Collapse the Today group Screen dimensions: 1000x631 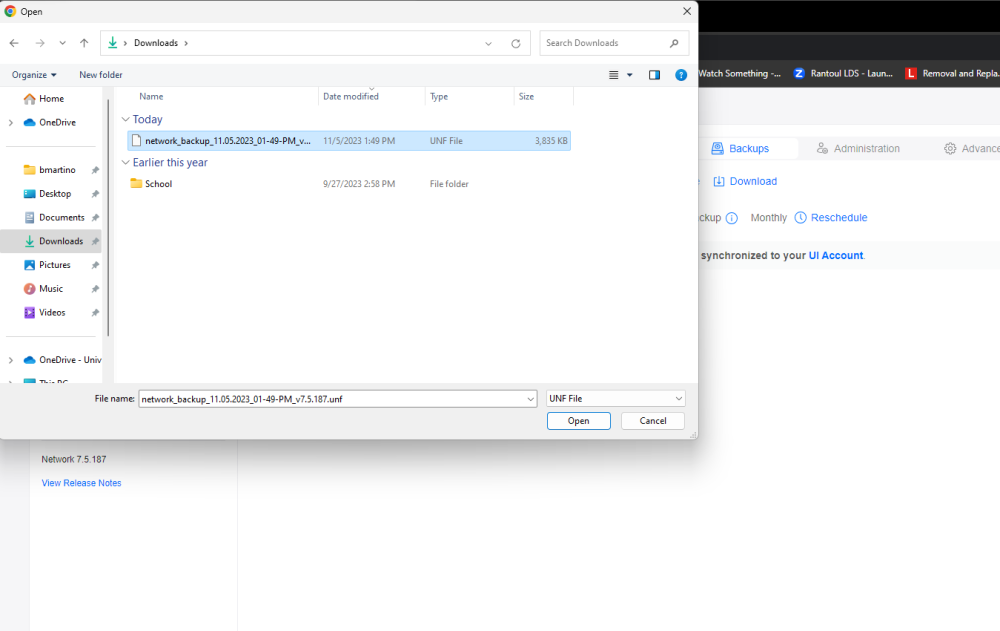pyautogui.click(x=126, y=119)
